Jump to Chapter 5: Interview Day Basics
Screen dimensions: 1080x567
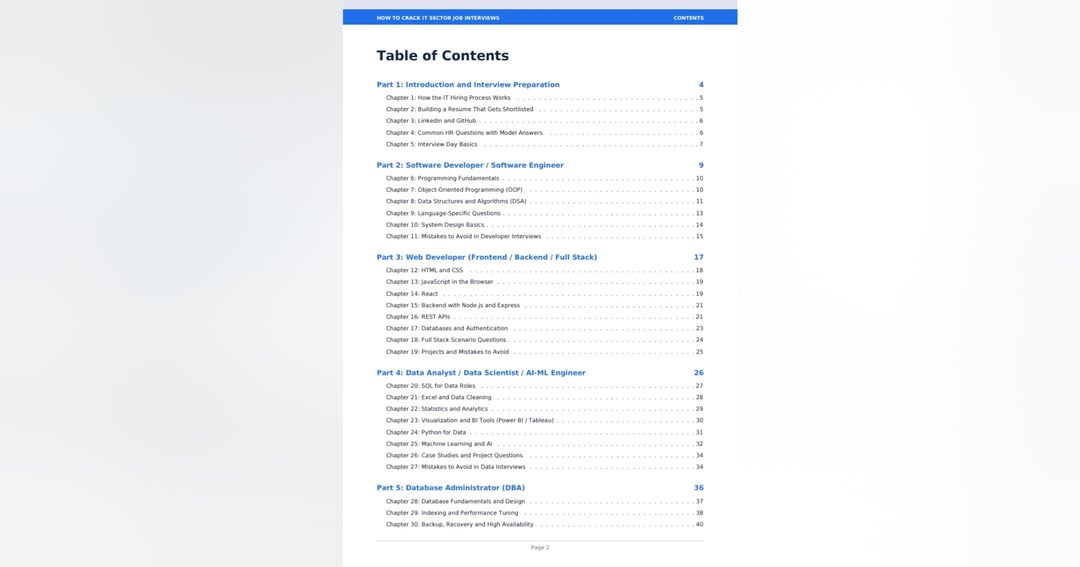click(431, 144)
